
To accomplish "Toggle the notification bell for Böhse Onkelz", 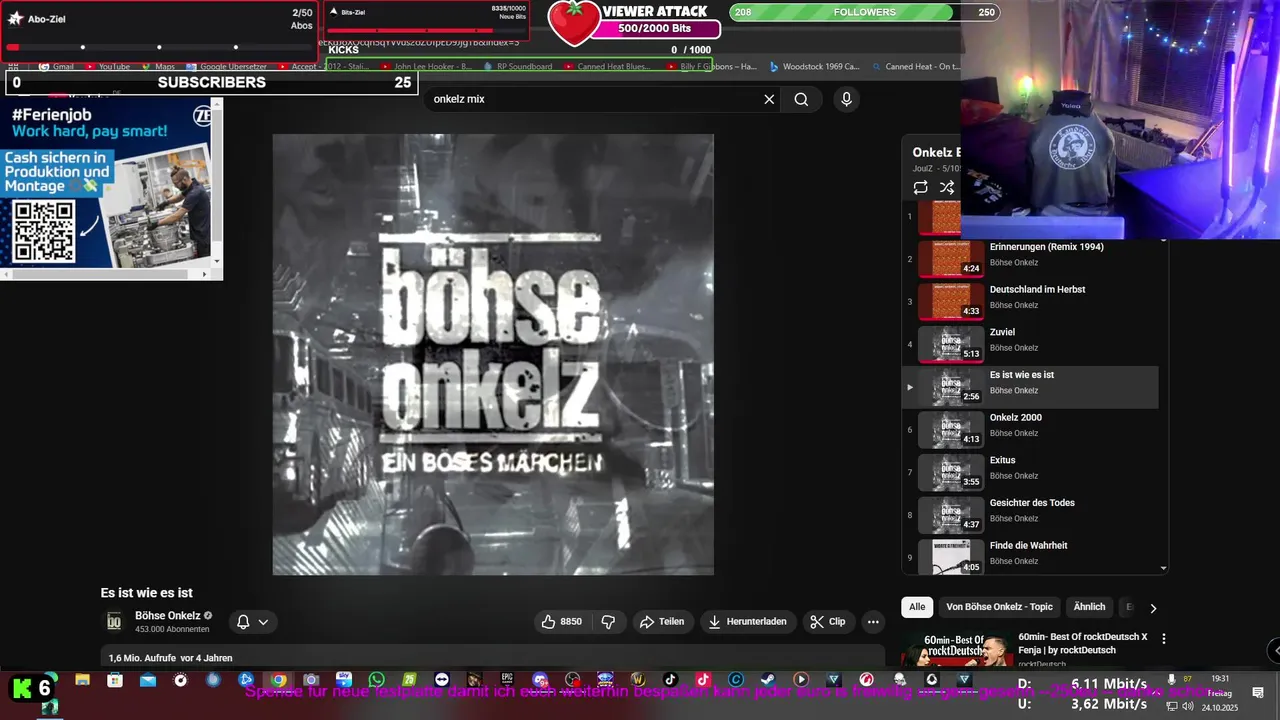I will pos(243,622).
